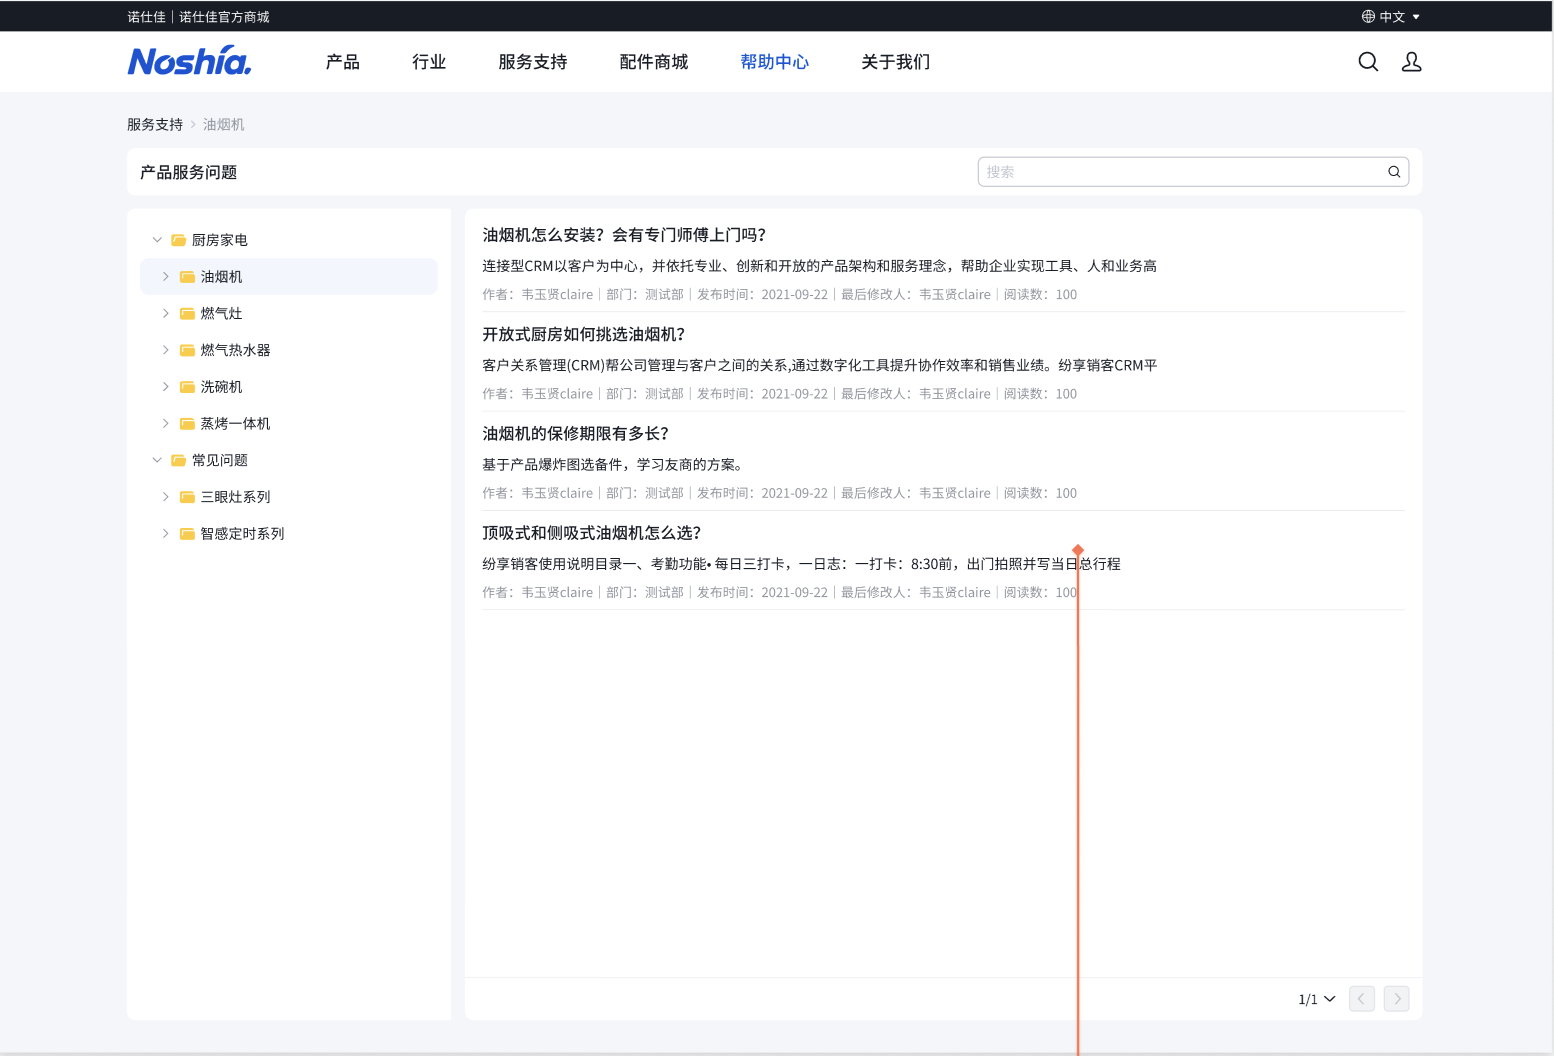Open the user account icon
This screenshot has width=1554, height=1056.
[x=1411, y=62]
